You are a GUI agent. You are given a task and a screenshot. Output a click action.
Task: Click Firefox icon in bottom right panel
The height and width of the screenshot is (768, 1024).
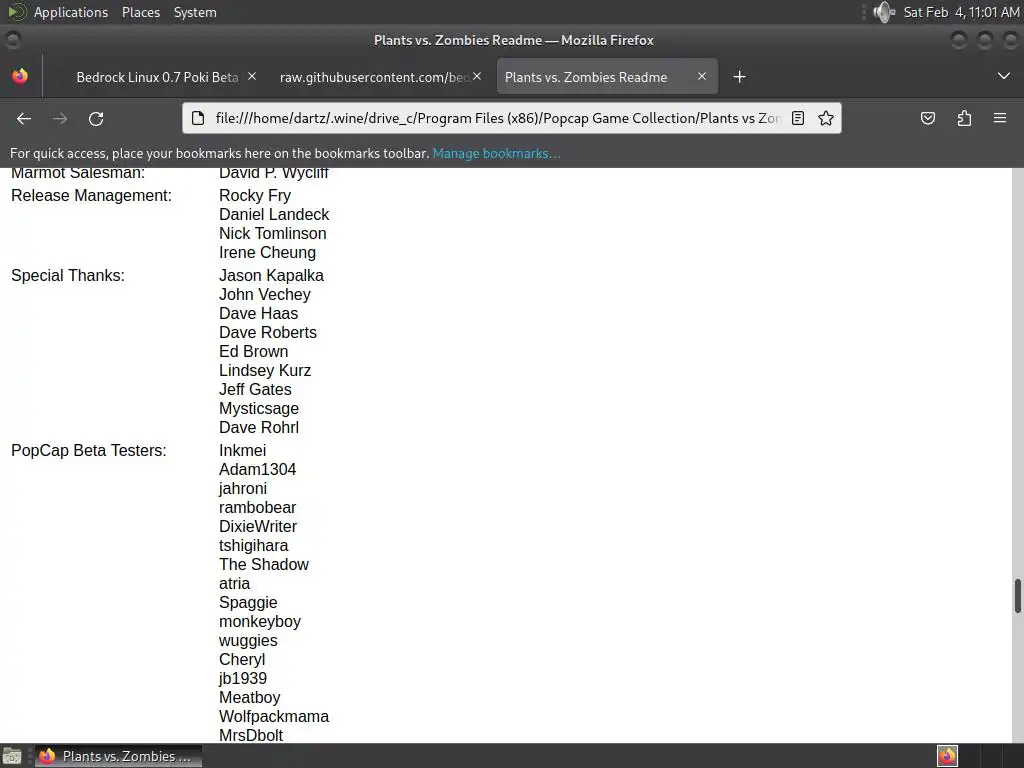[x=947, y=756]
